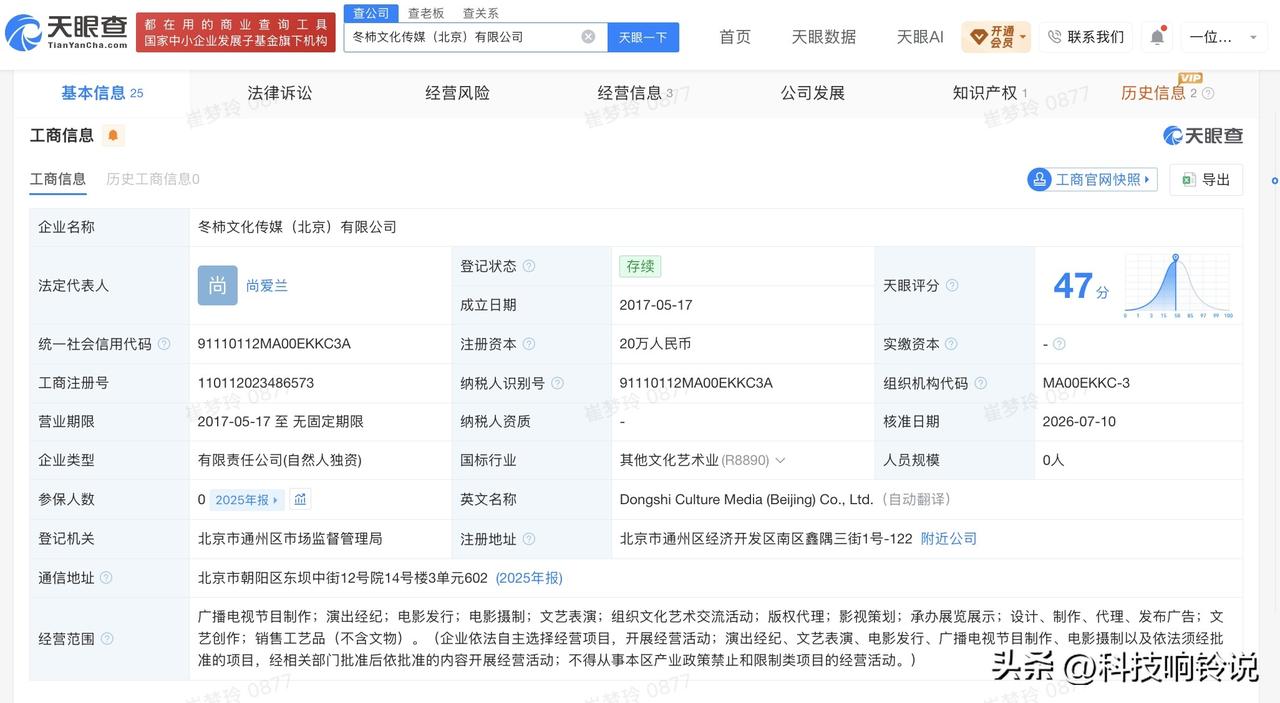Click help icon beside 注册资本 label

[529, 344]
